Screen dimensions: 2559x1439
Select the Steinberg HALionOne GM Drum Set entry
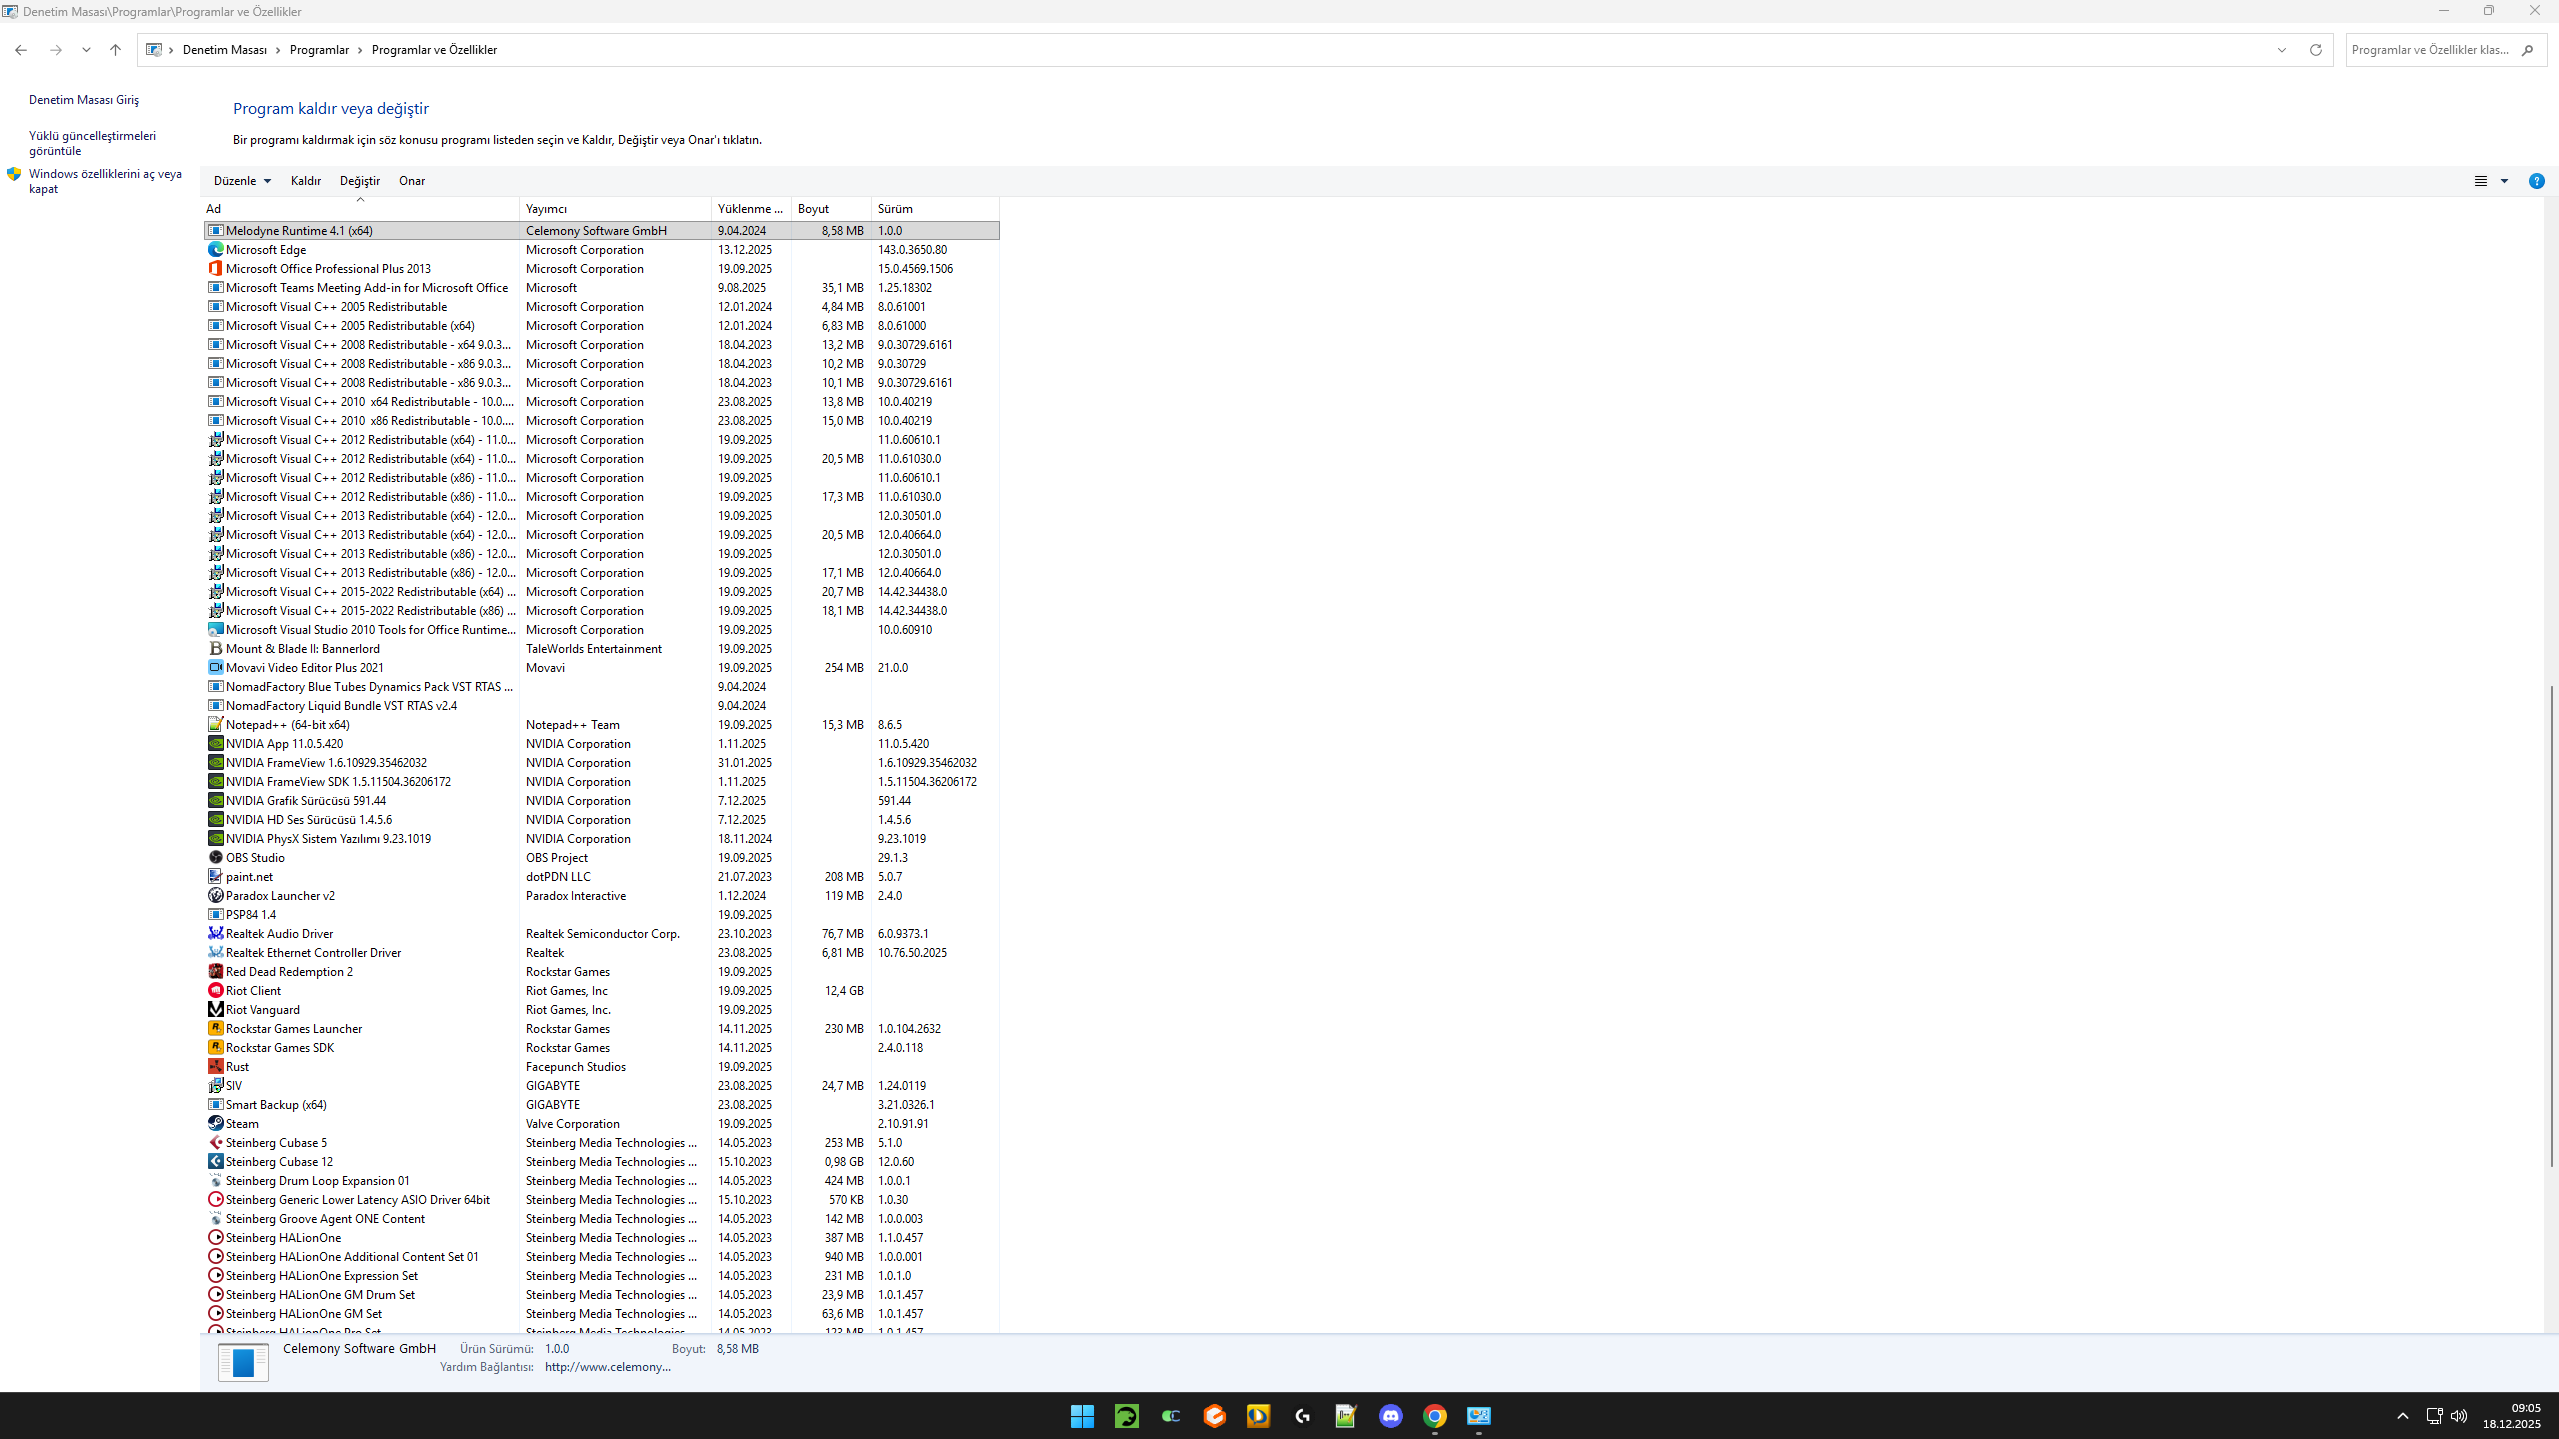point(602,1295)
